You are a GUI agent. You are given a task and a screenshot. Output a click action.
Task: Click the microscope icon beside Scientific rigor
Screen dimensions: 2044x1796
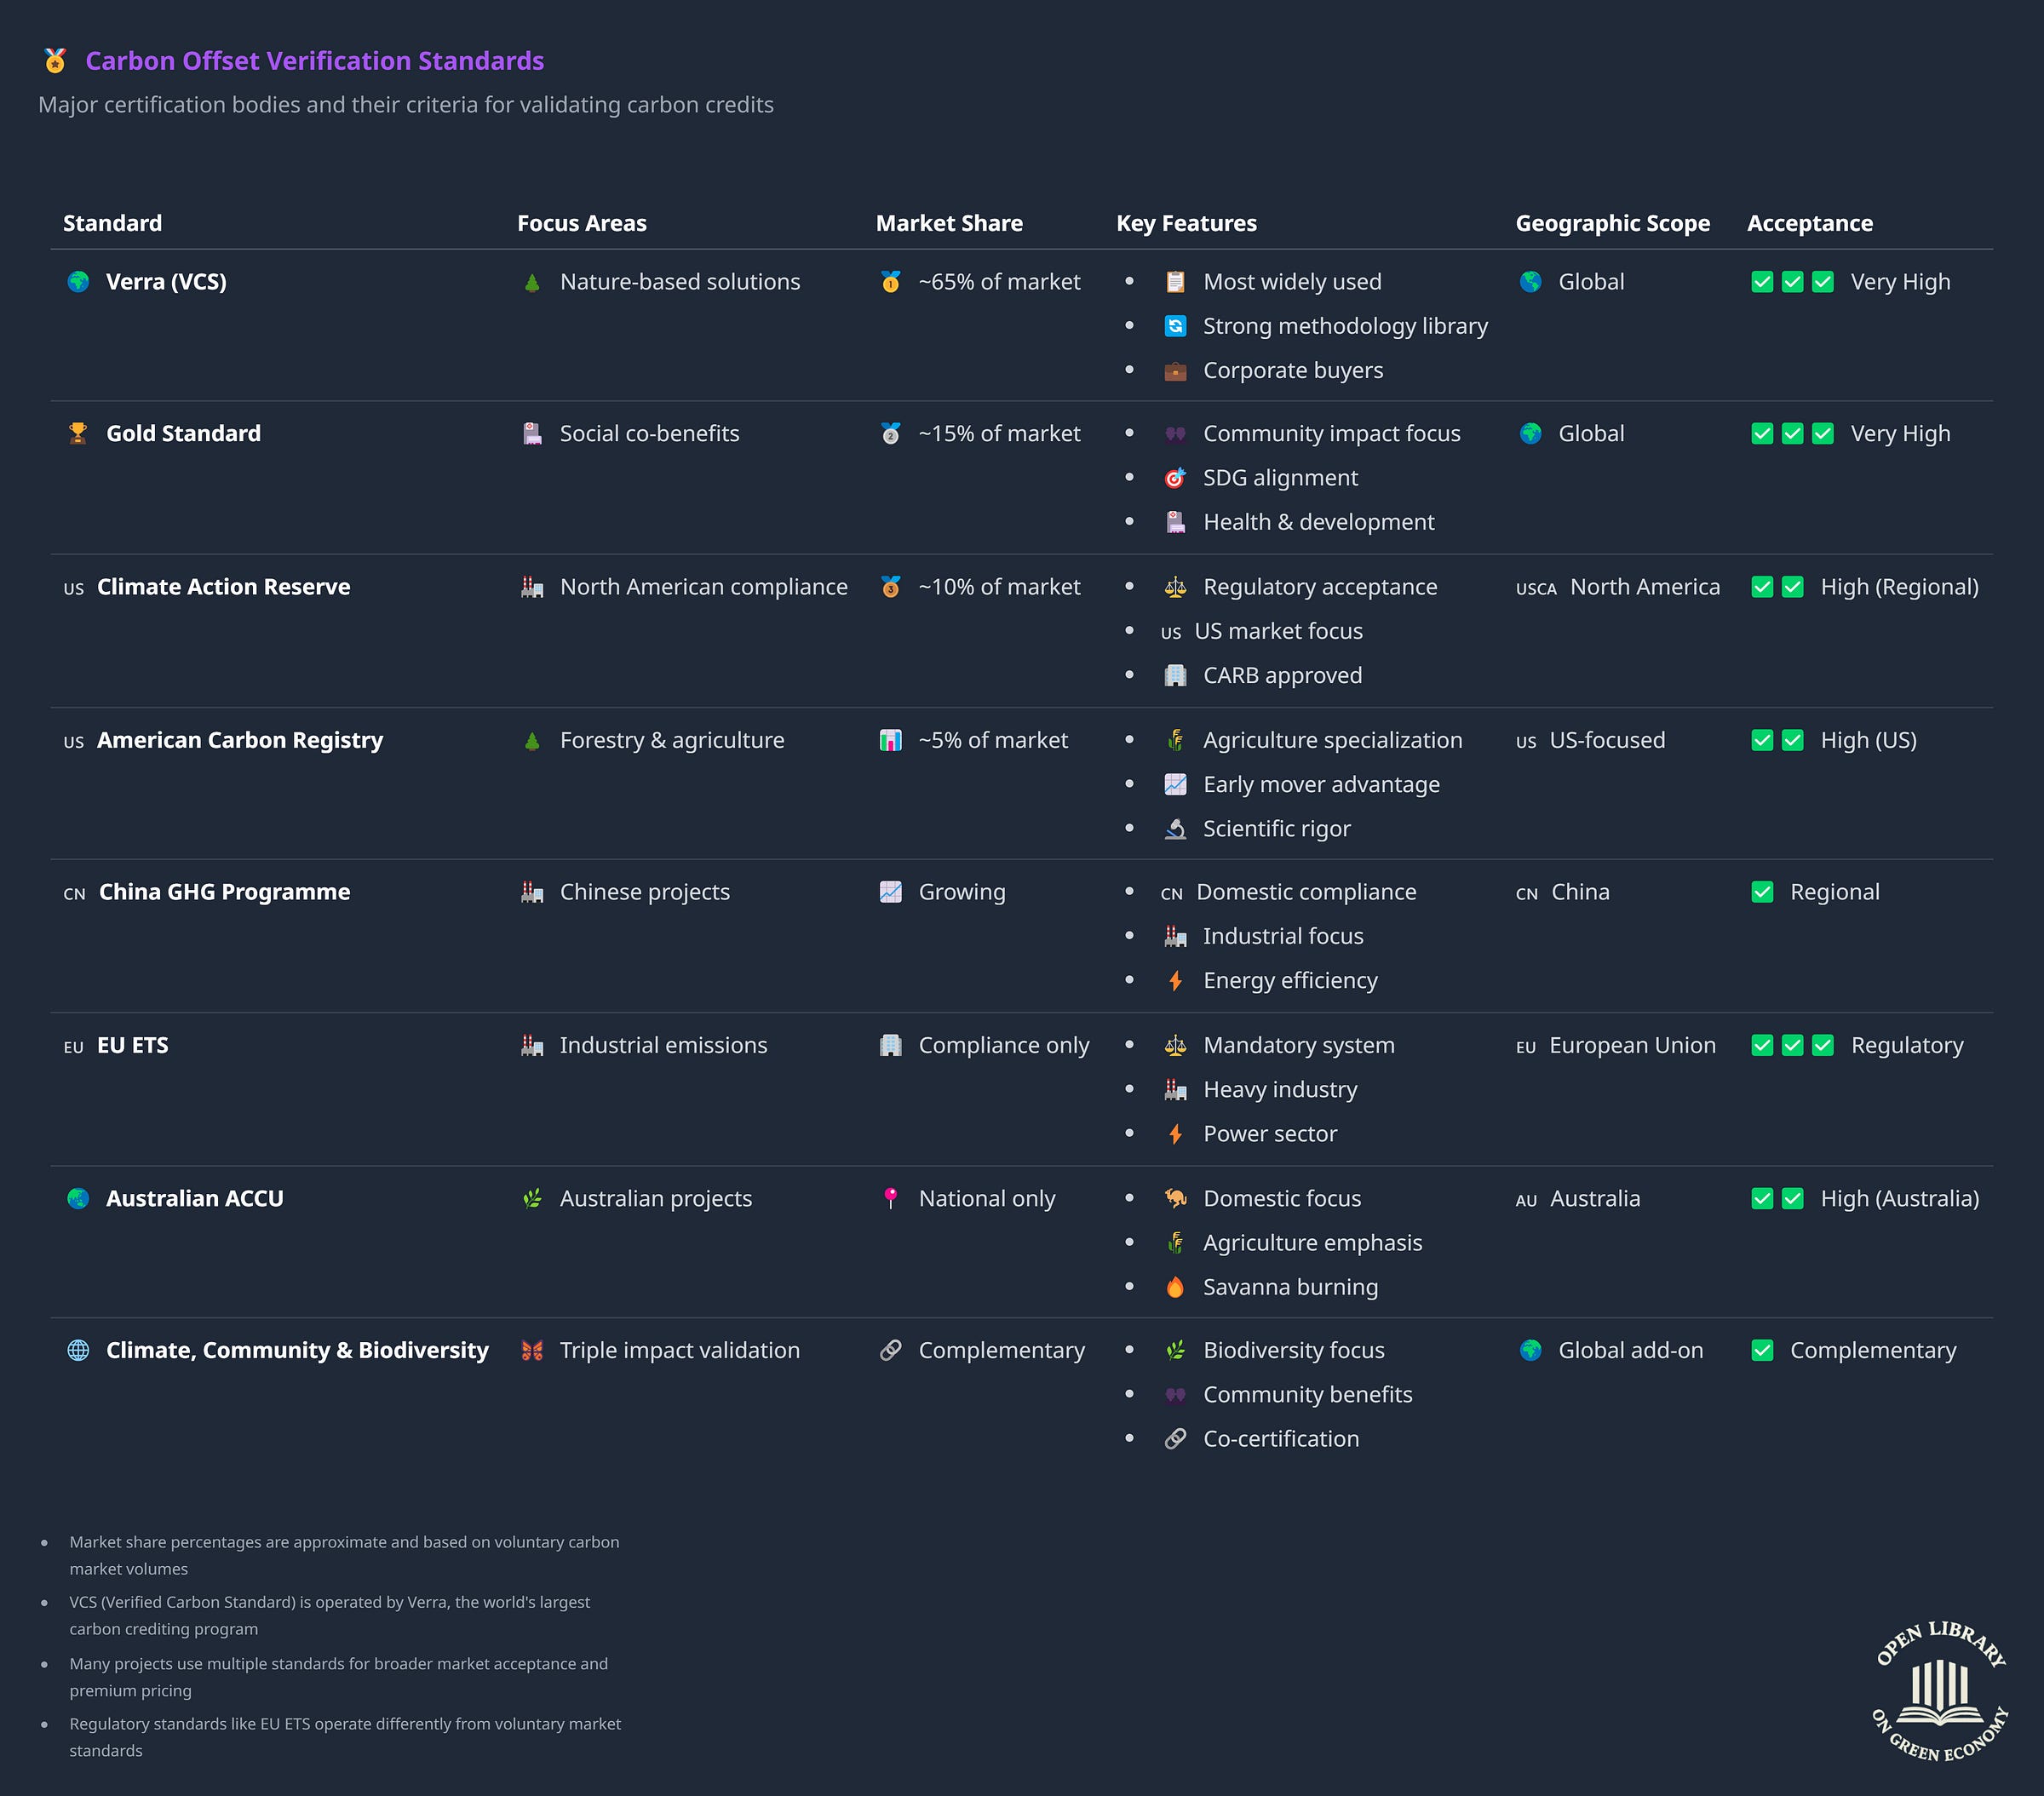coord(1175,829)
